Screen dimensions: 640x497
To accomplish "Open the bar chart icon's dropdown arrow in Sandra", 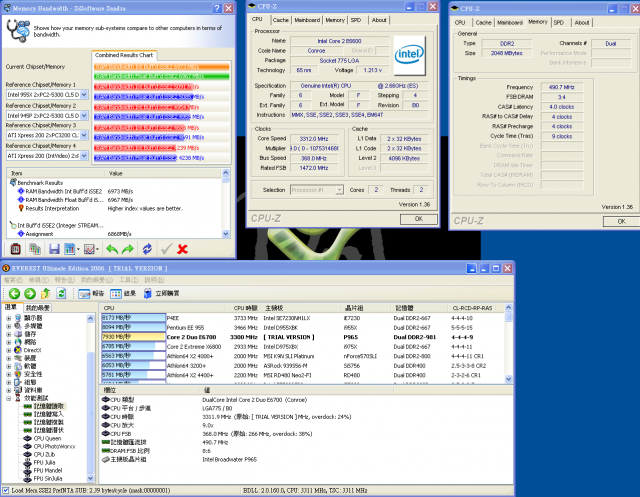I will pyautogui.click(x=78, y=249).
